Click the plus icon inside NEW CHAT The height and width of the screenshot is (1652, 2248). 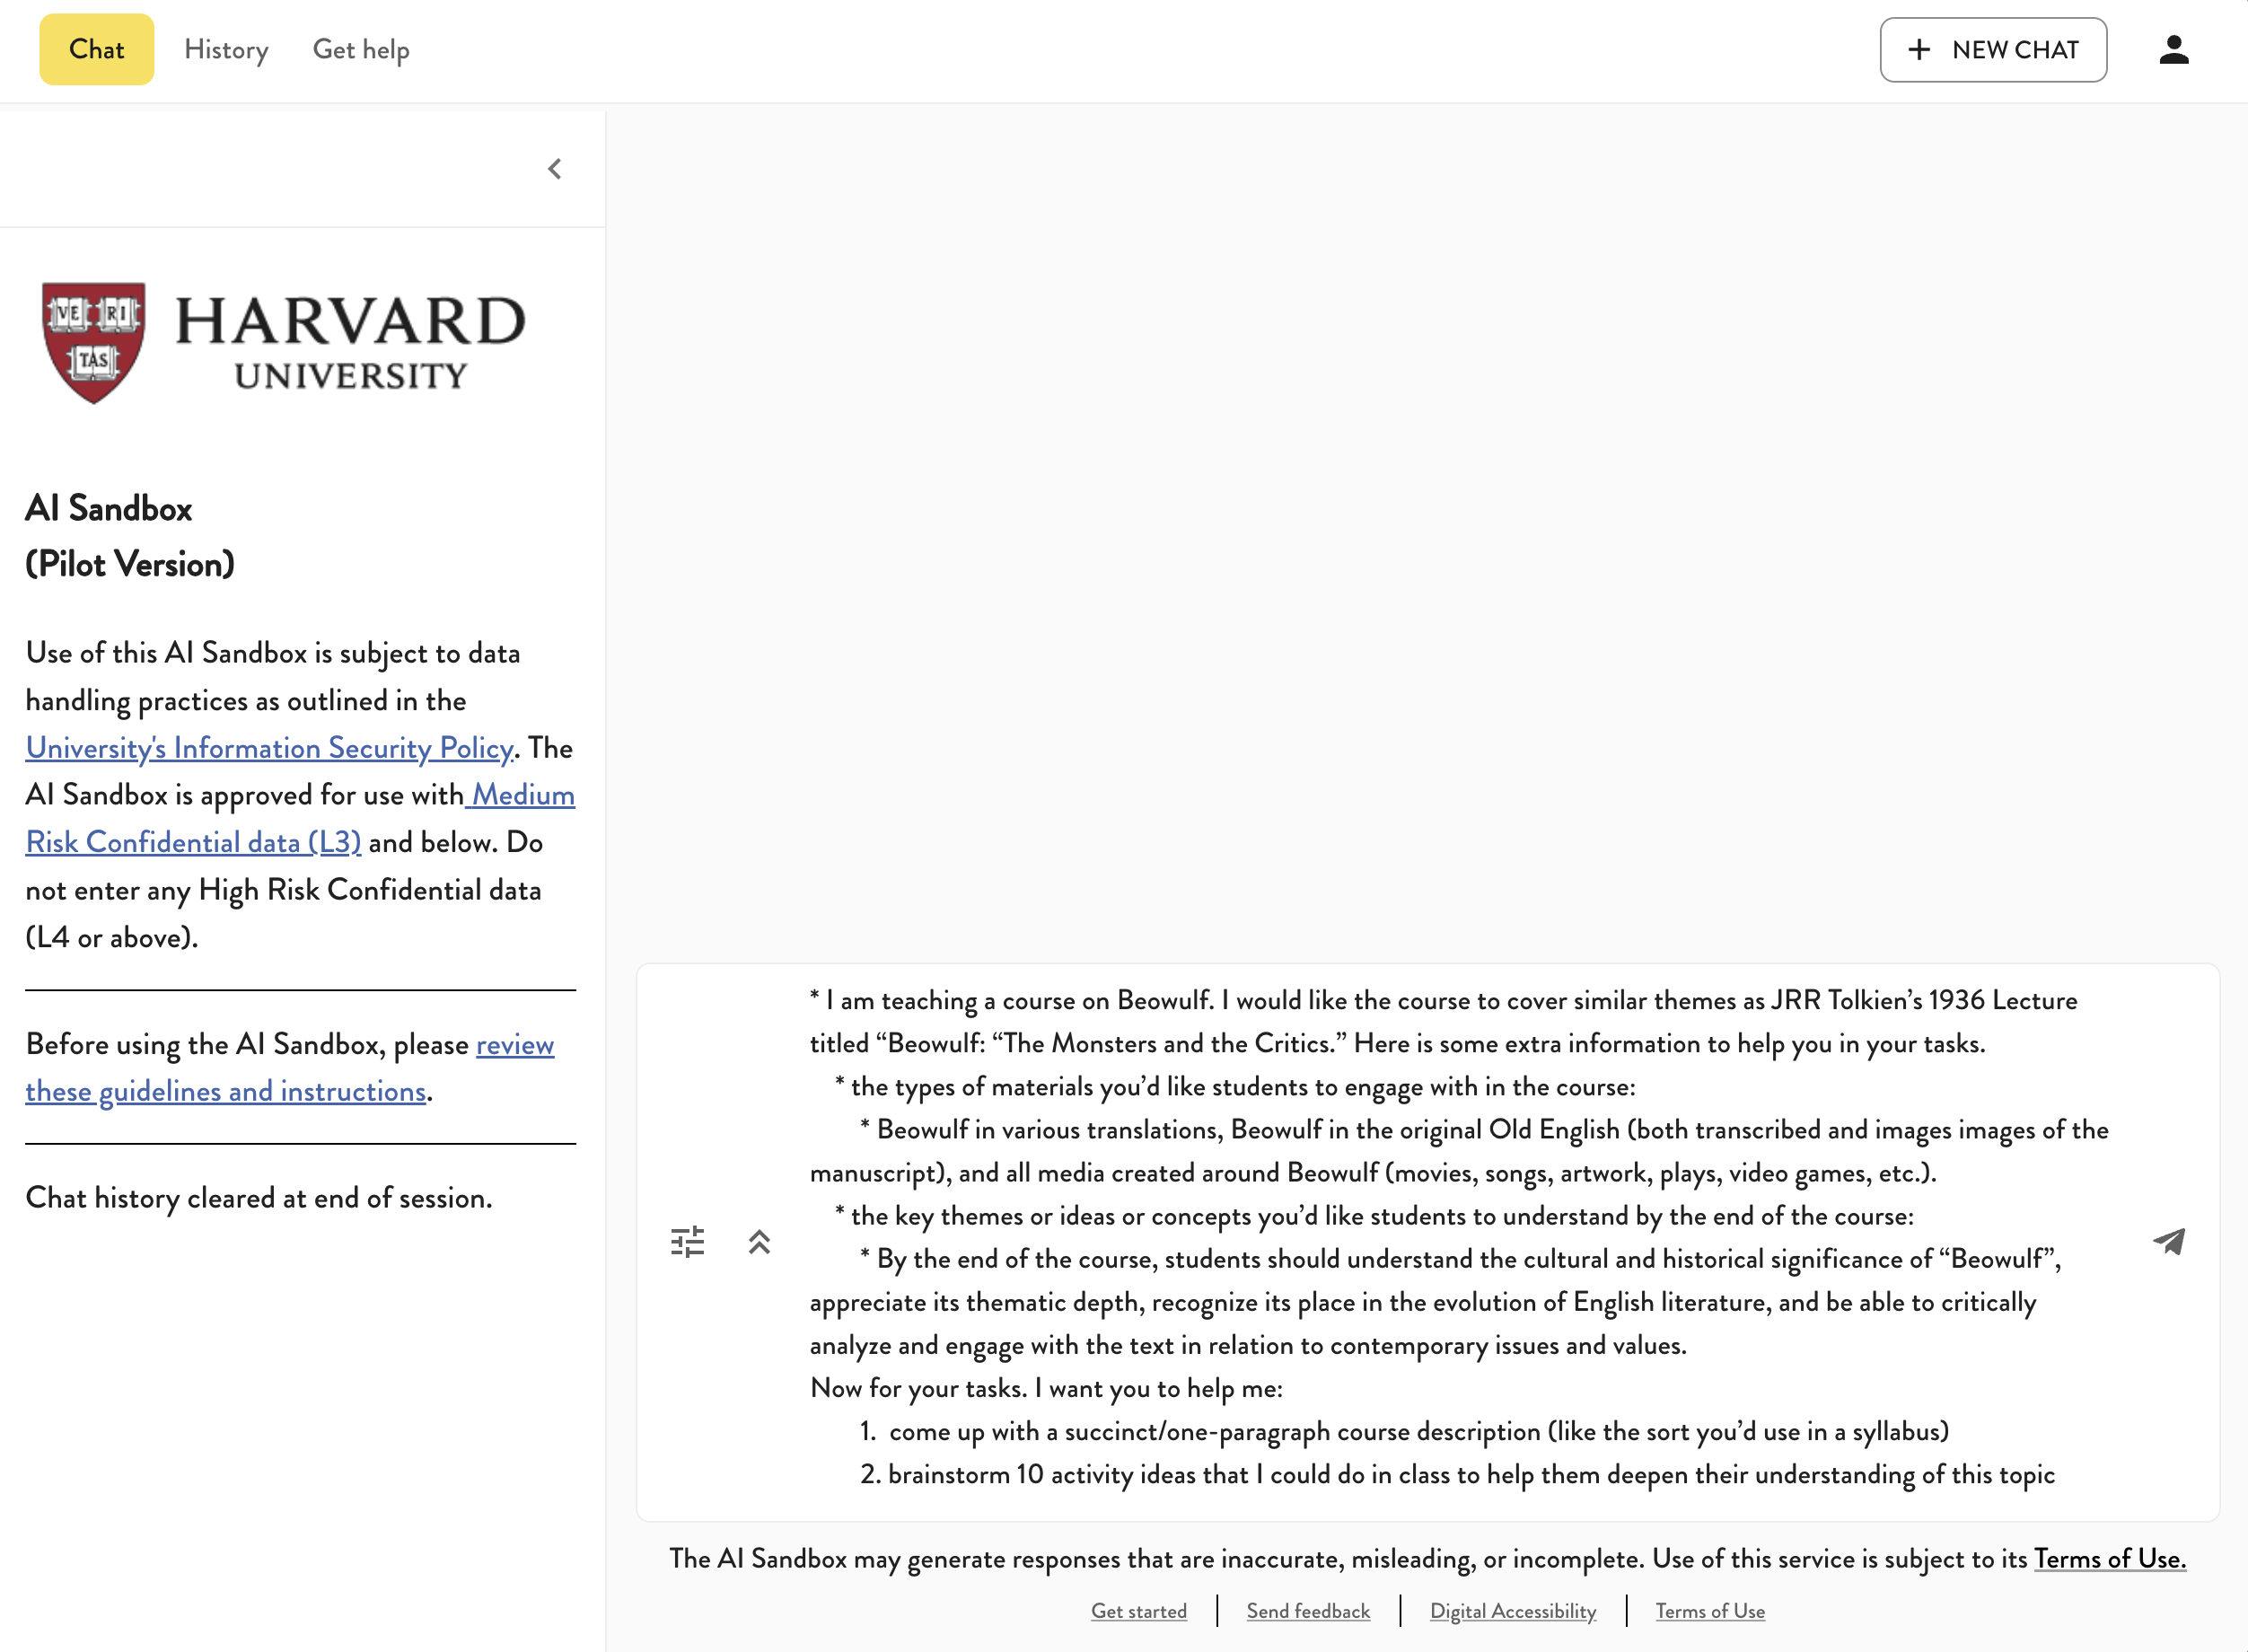(x=1919, y=49)
